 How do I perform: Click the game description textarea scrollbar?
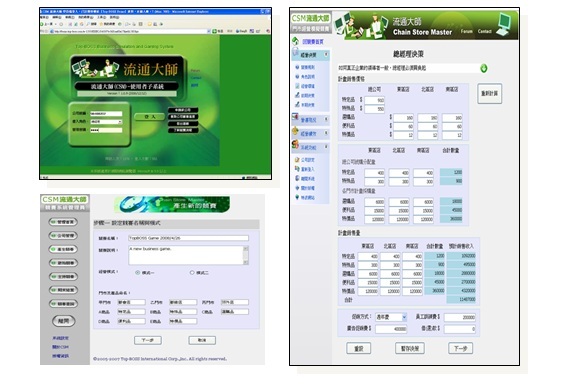(246, 255)
